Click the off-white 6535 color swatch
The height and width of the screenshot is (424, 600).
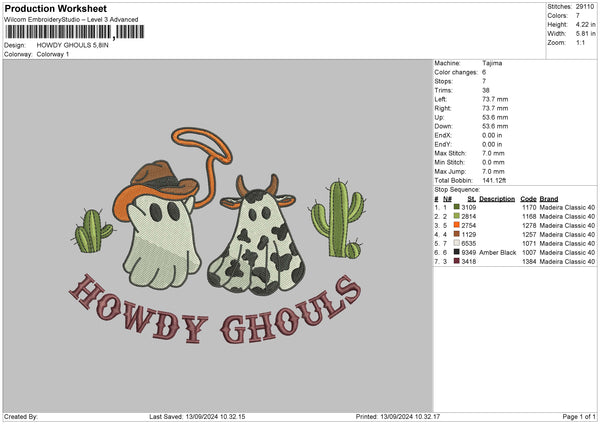457,243
